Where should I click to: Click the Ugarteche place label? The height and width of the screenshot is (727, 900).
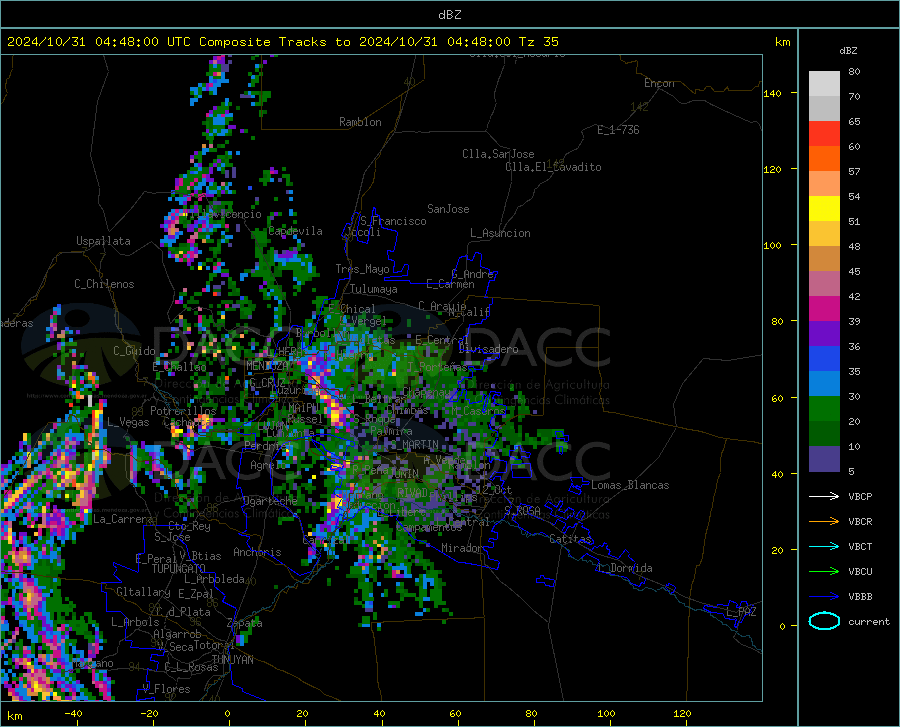click(x=270, y=501)
